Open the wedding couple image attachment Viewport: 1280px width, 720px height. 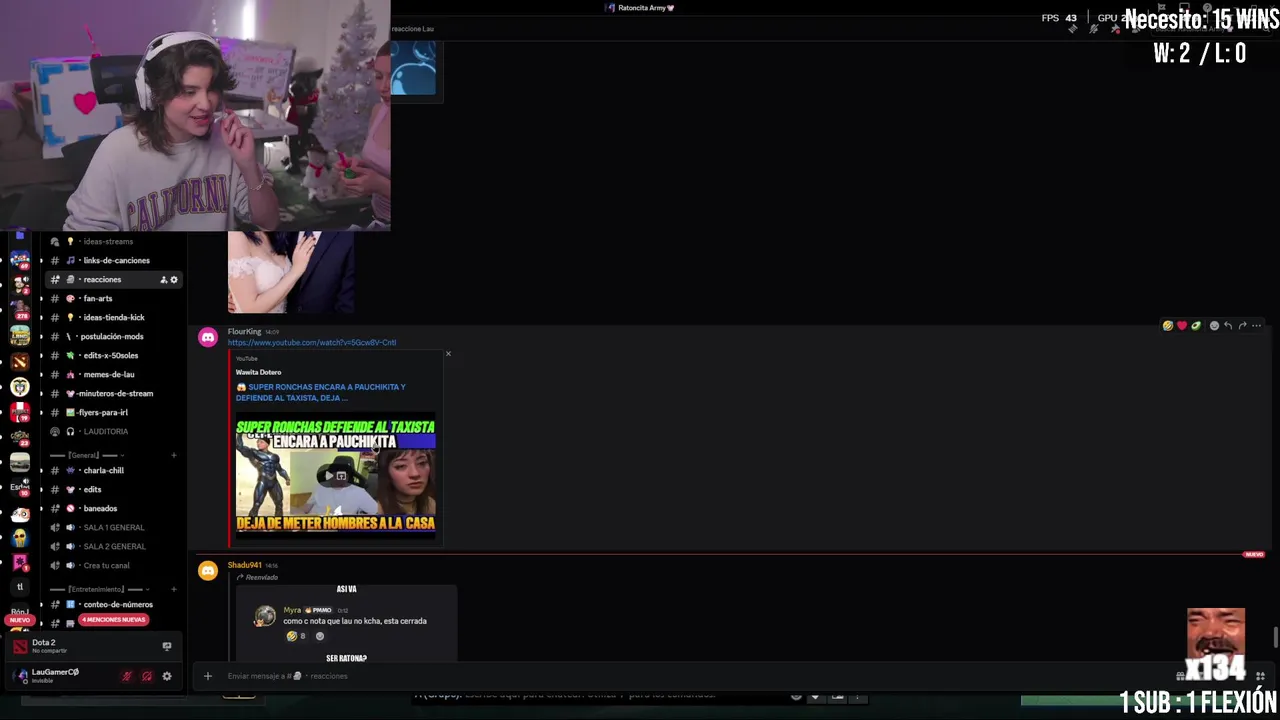291,272
